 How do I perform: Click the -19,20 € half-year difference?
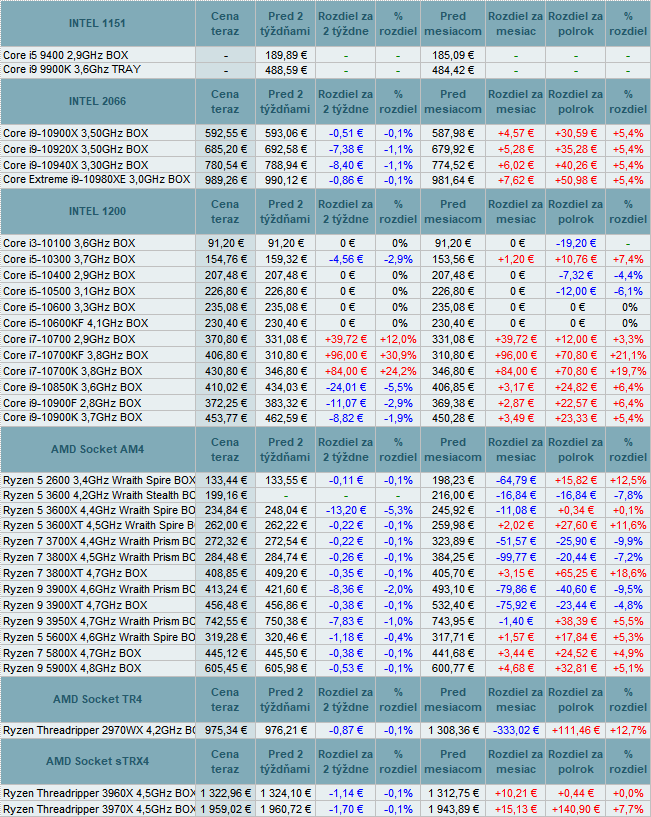tap(575, 243)
